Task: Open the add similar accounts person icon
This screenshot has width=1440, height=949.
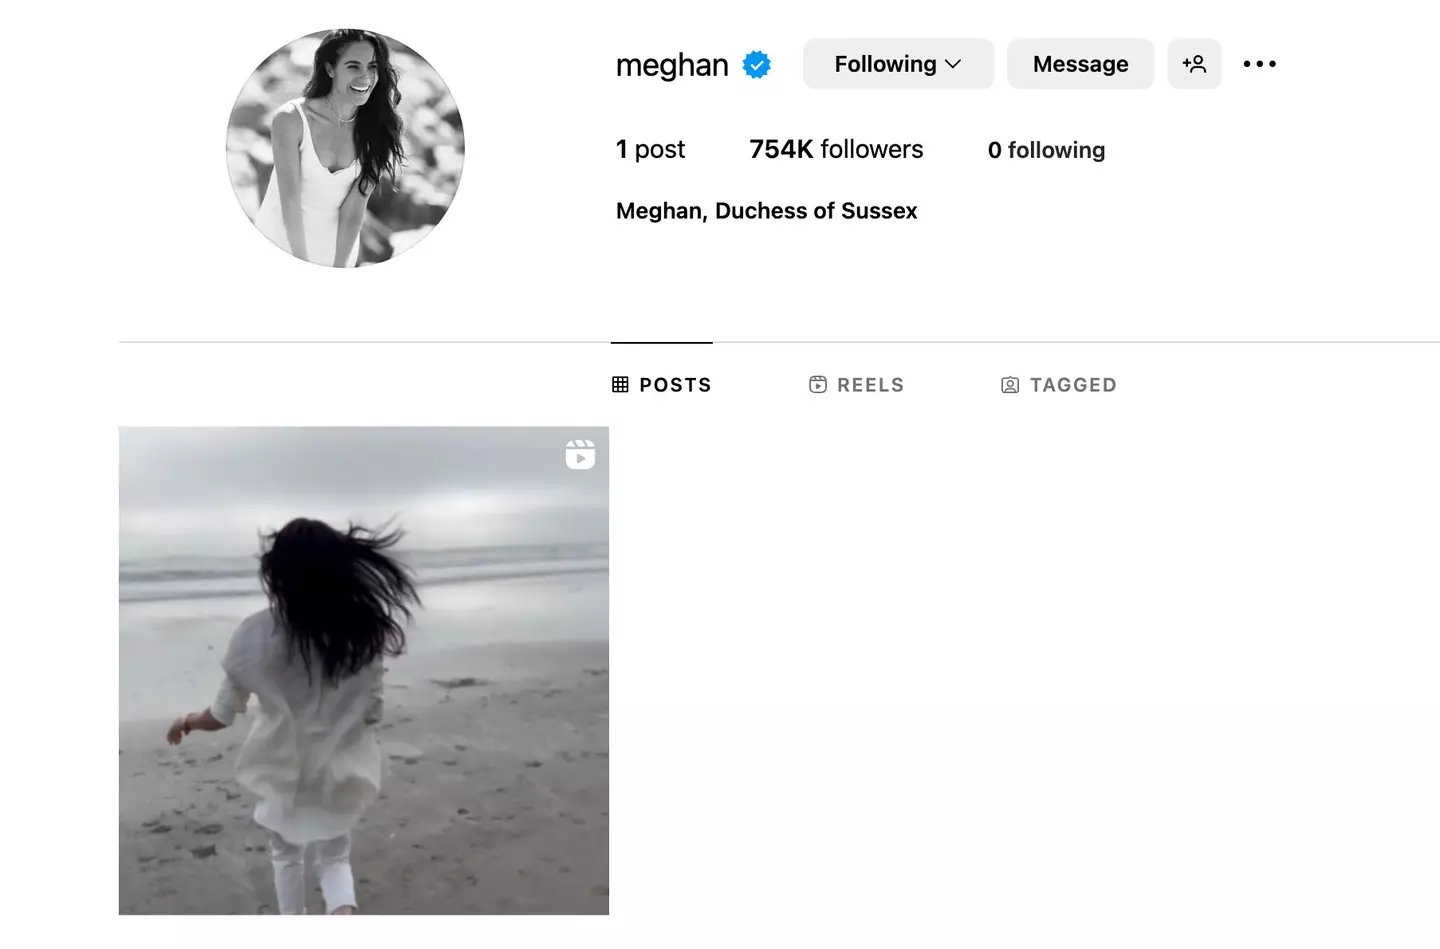Action: pos(1194,64)
